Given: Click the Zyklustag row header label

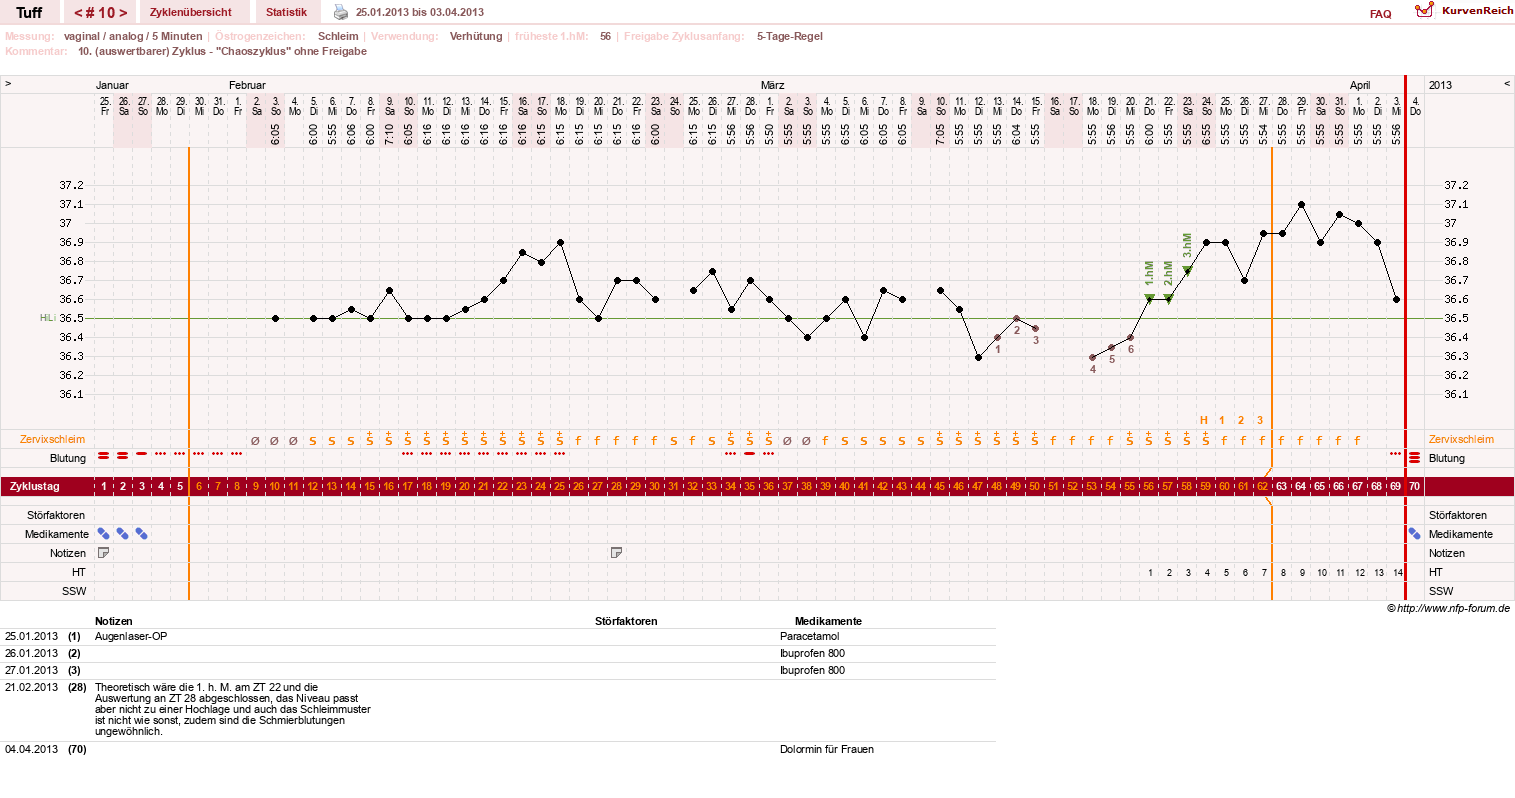Looking at the screenshot, I should (x=34, y=486).
